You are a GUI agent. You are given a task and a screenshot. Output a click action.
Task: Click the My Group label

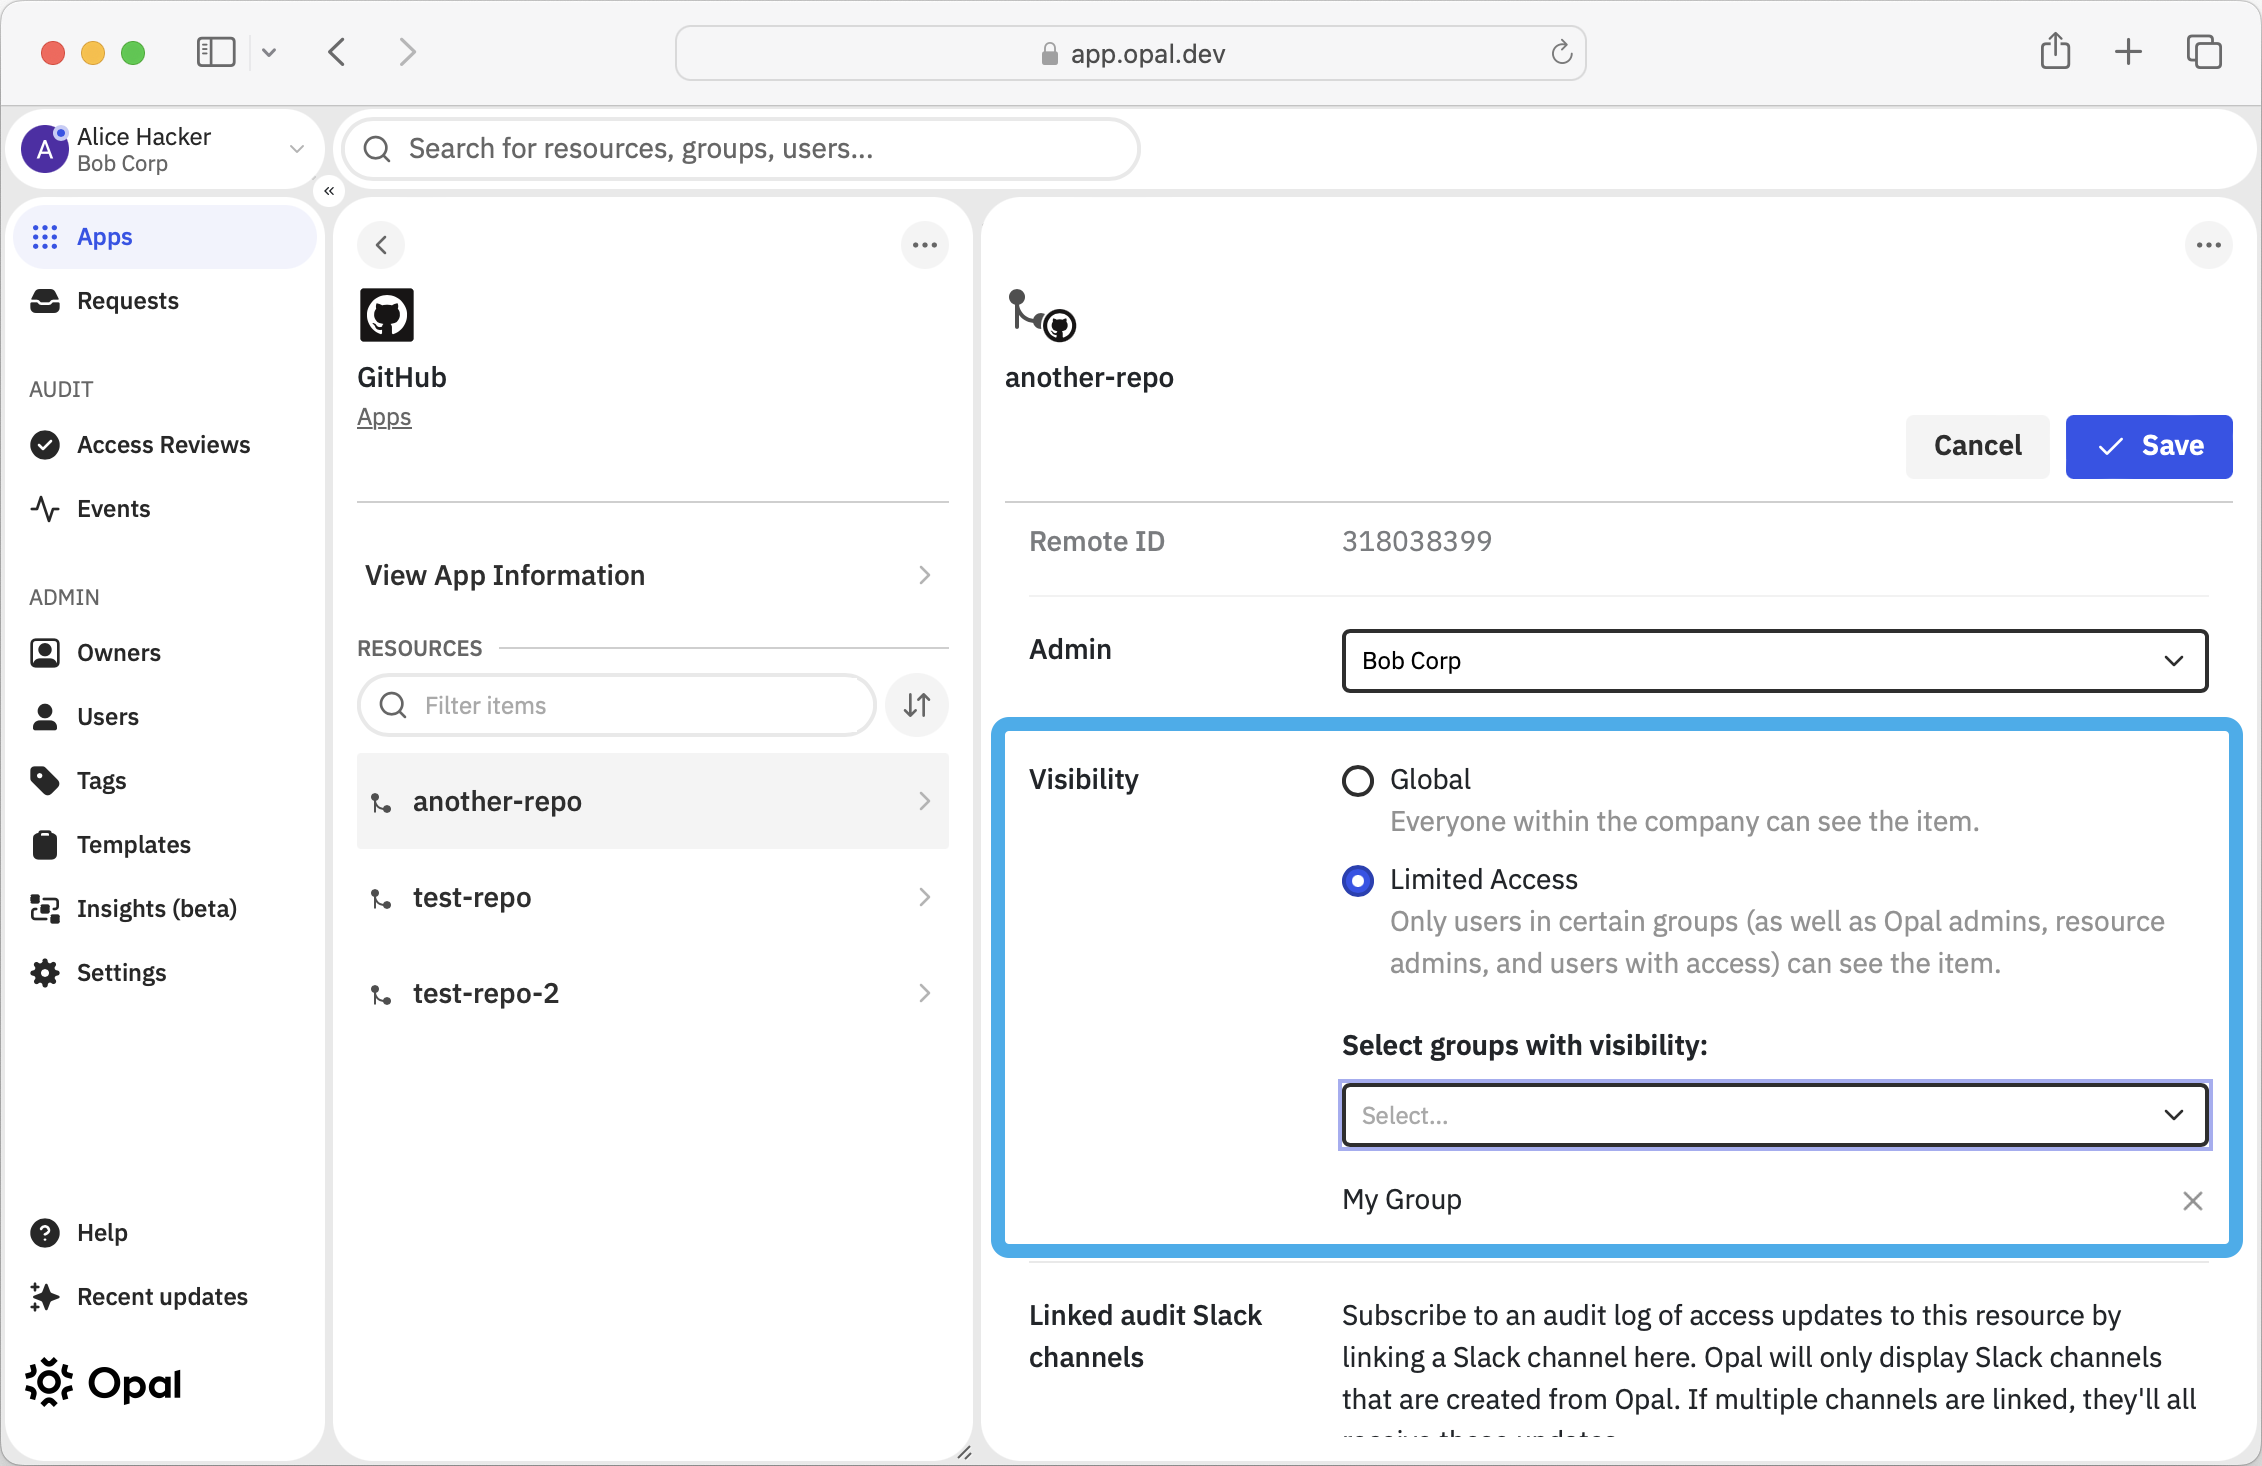tap(1402, 1200)
